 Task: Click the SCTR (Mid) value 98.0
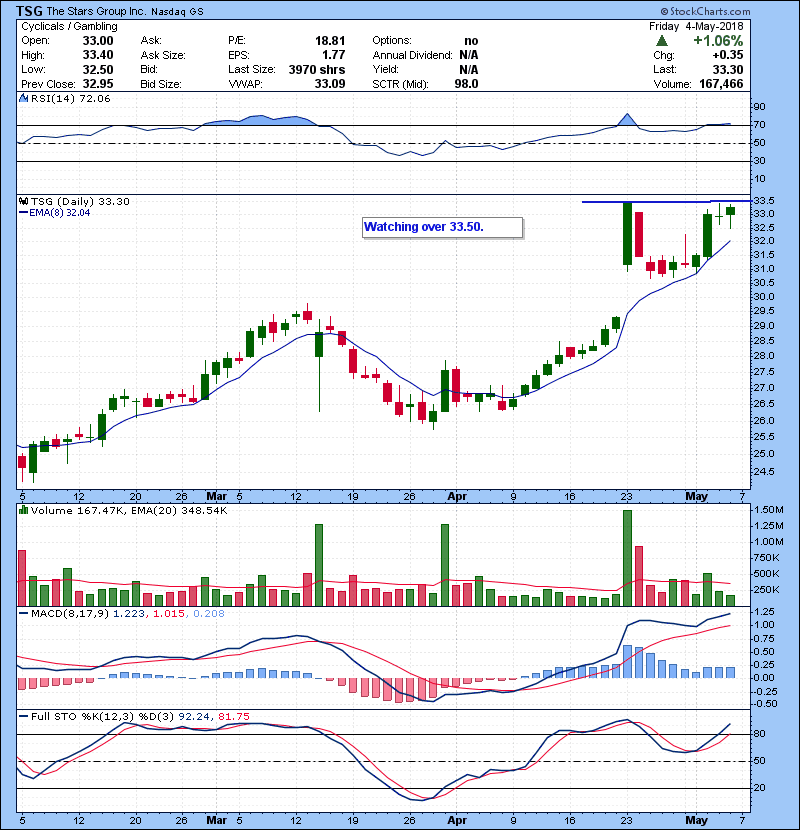(466, 84)
